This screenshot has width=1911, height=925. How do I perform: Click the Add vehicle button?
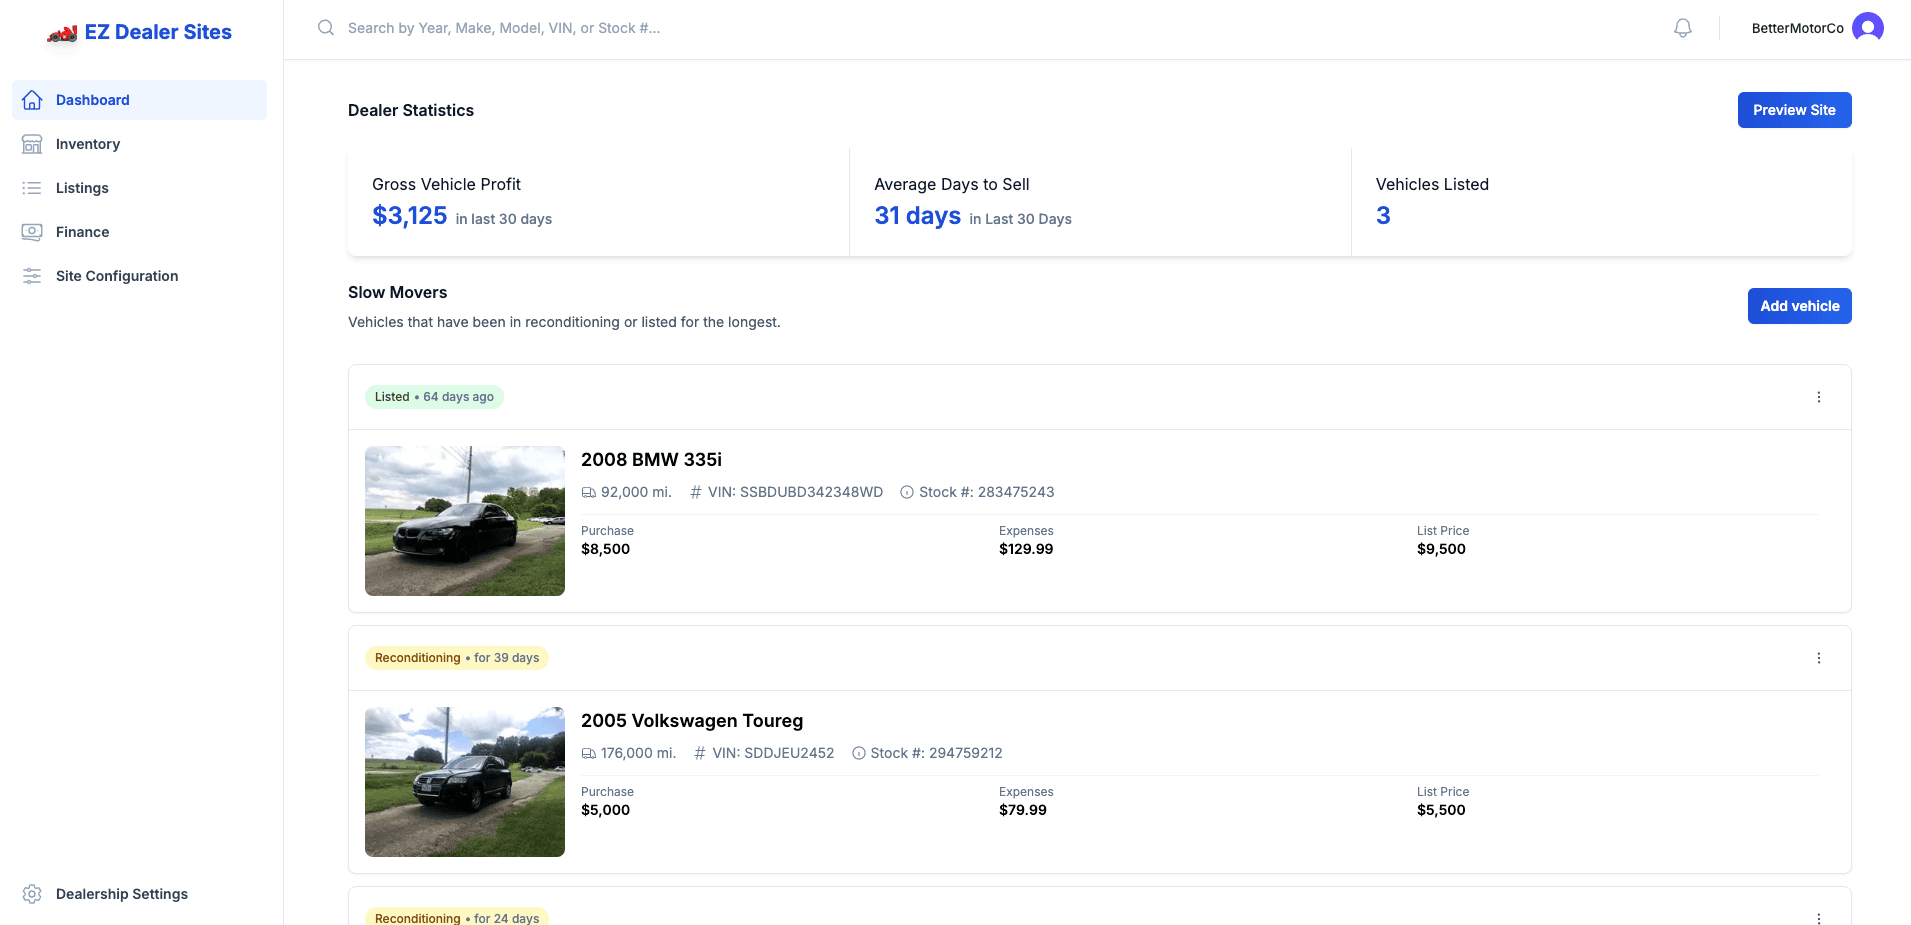coord(1799,305)
